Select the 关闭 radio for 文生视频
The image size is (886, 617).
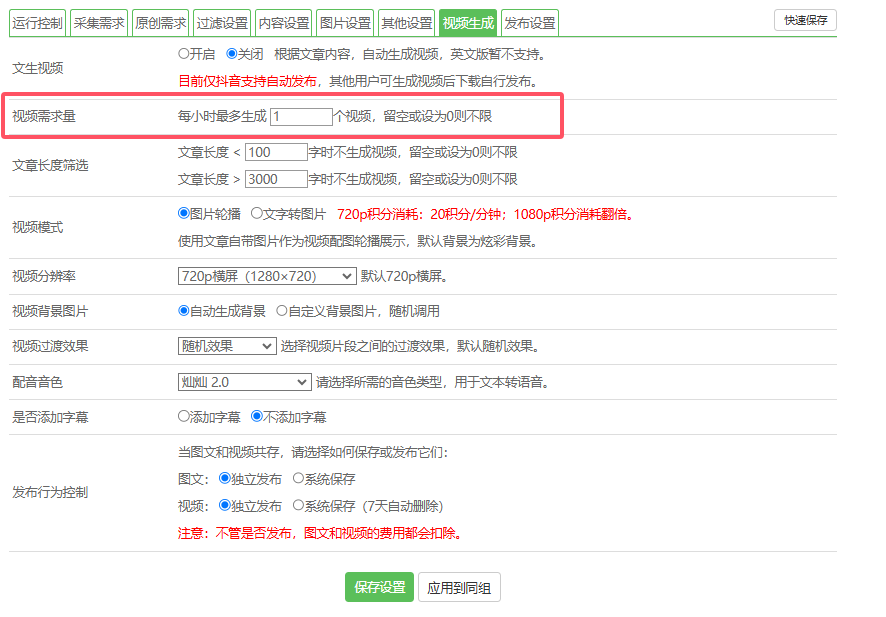point(232,54)
